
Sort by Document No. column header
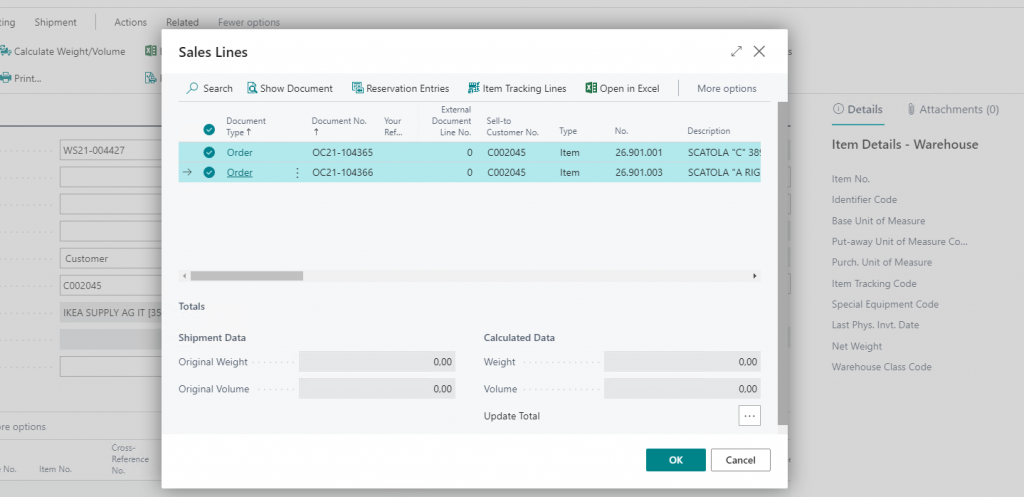(339, 126)
